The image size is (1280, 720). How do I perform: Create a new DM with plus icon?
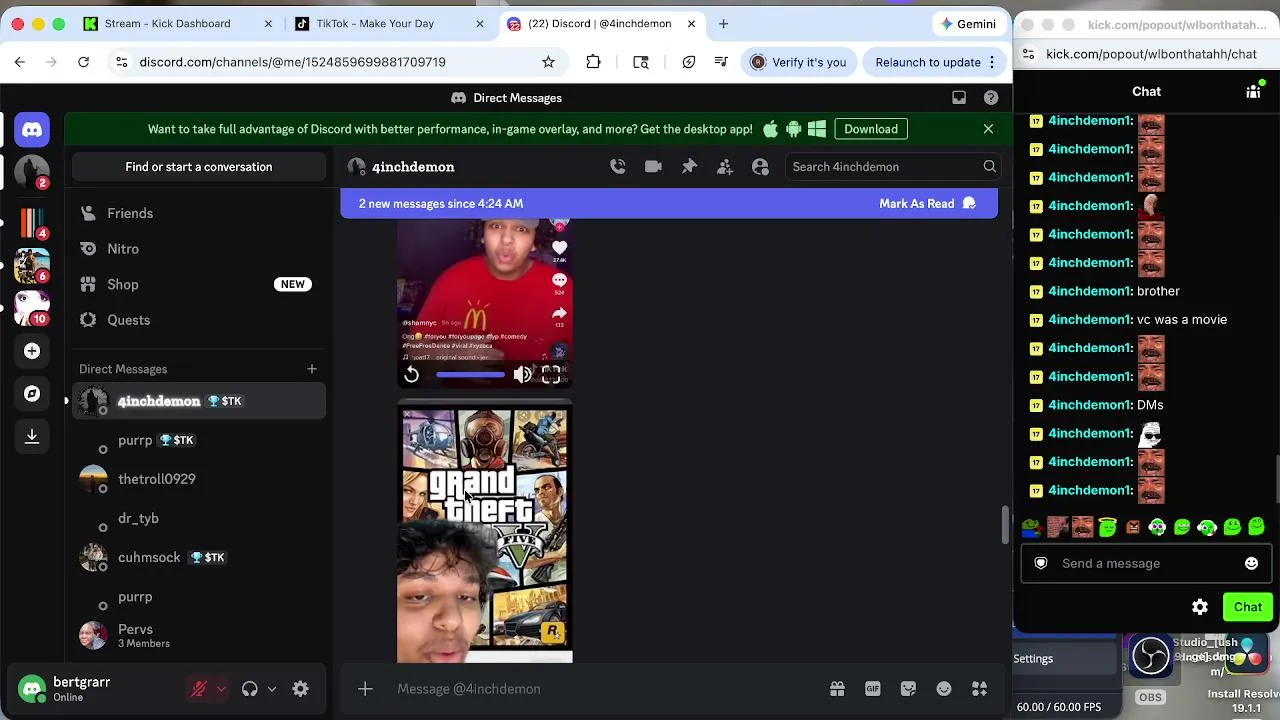click(x=312, y=369)
